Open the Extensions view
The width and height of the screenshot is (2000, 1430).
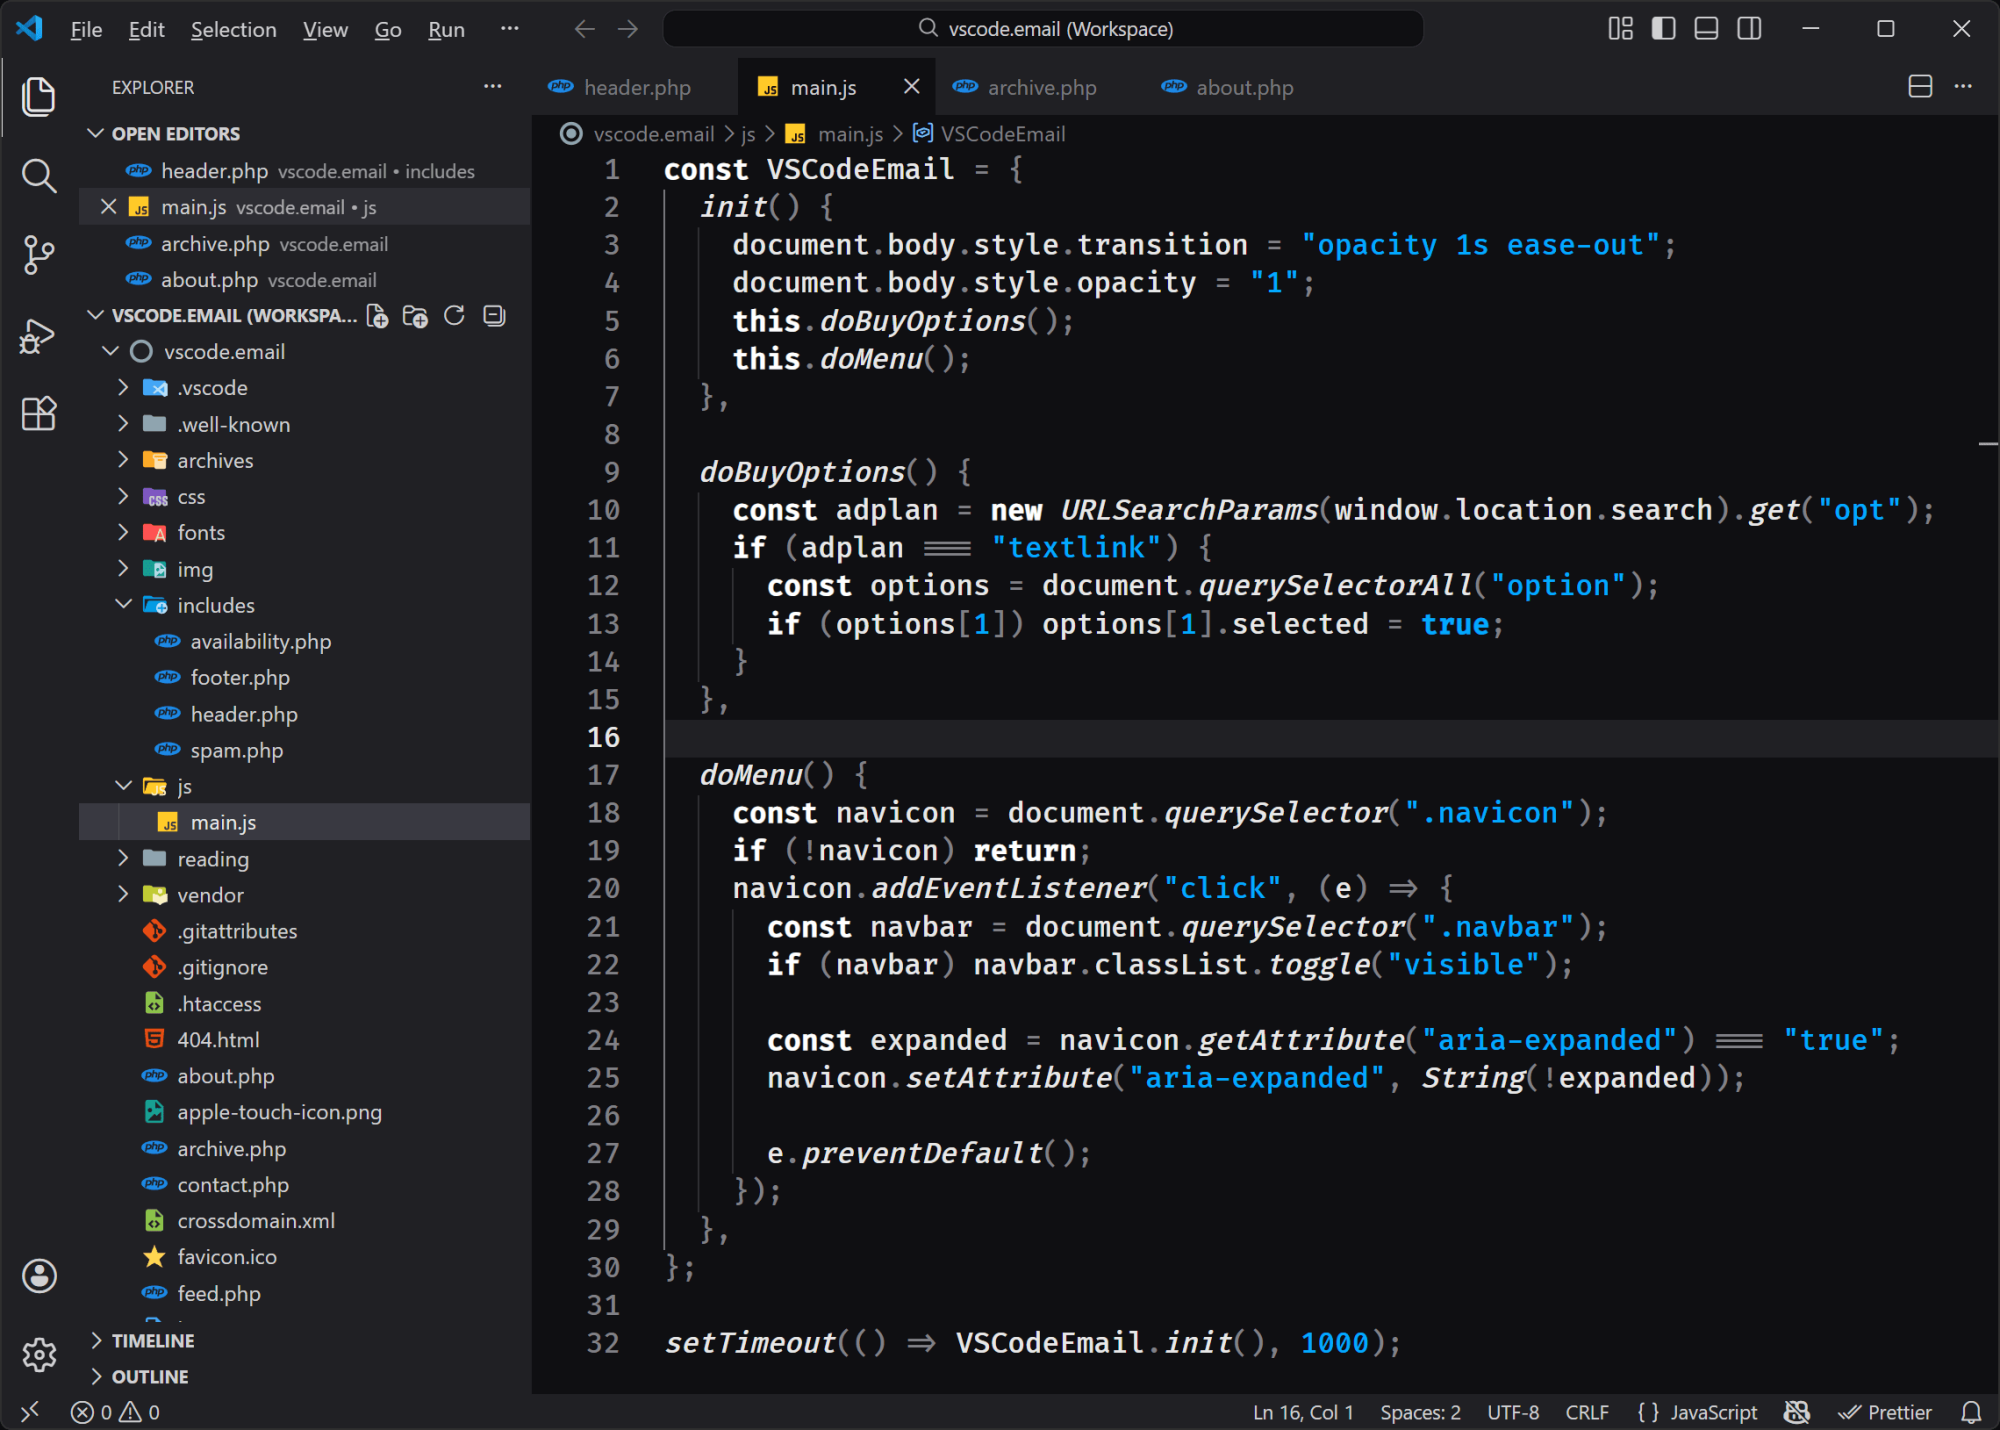[x=38, y=414]
